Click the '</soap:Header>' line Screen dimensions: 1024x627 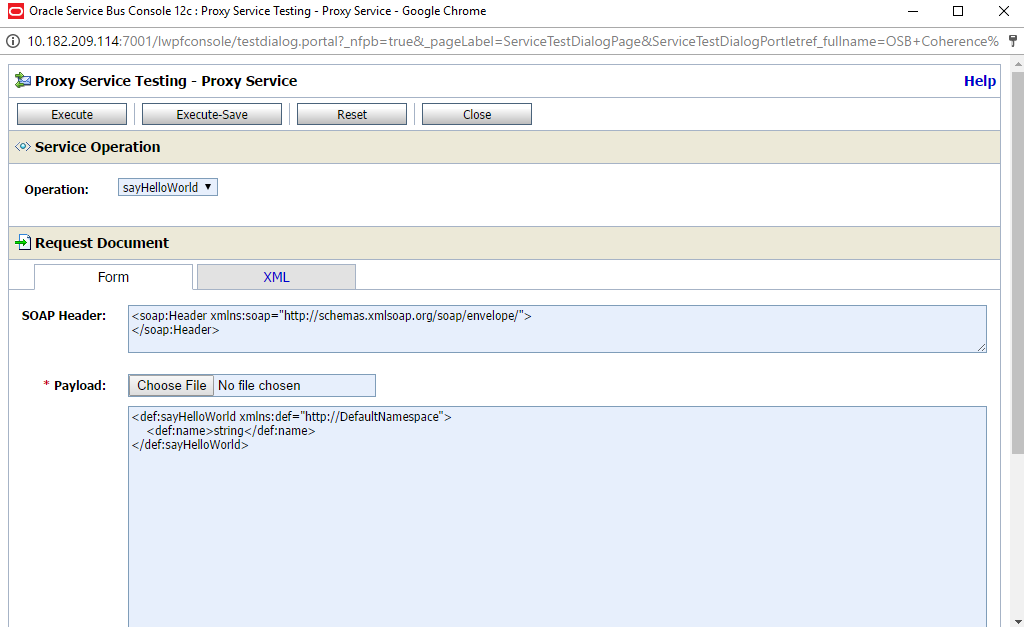click(176, 330)
